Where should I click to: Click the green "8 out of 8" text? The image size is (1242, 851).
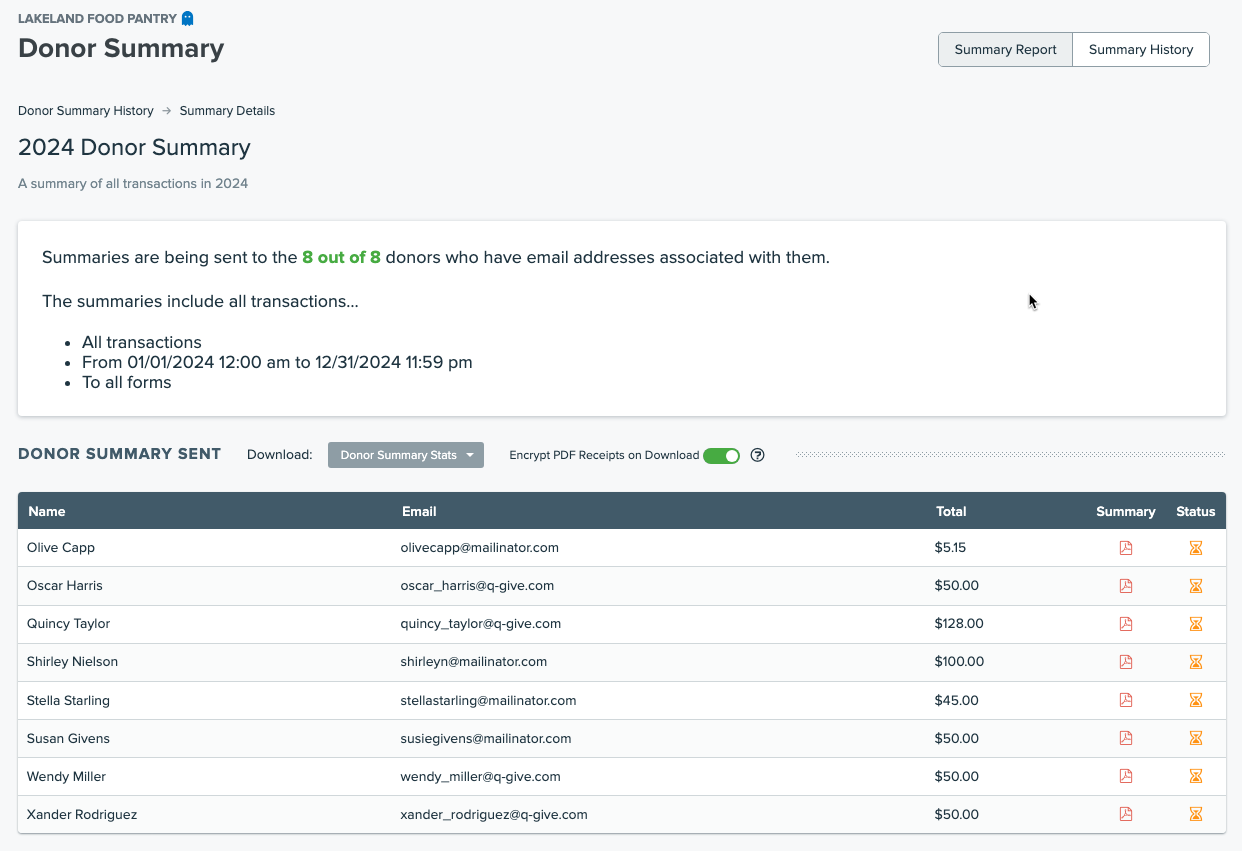pos(341,257)
